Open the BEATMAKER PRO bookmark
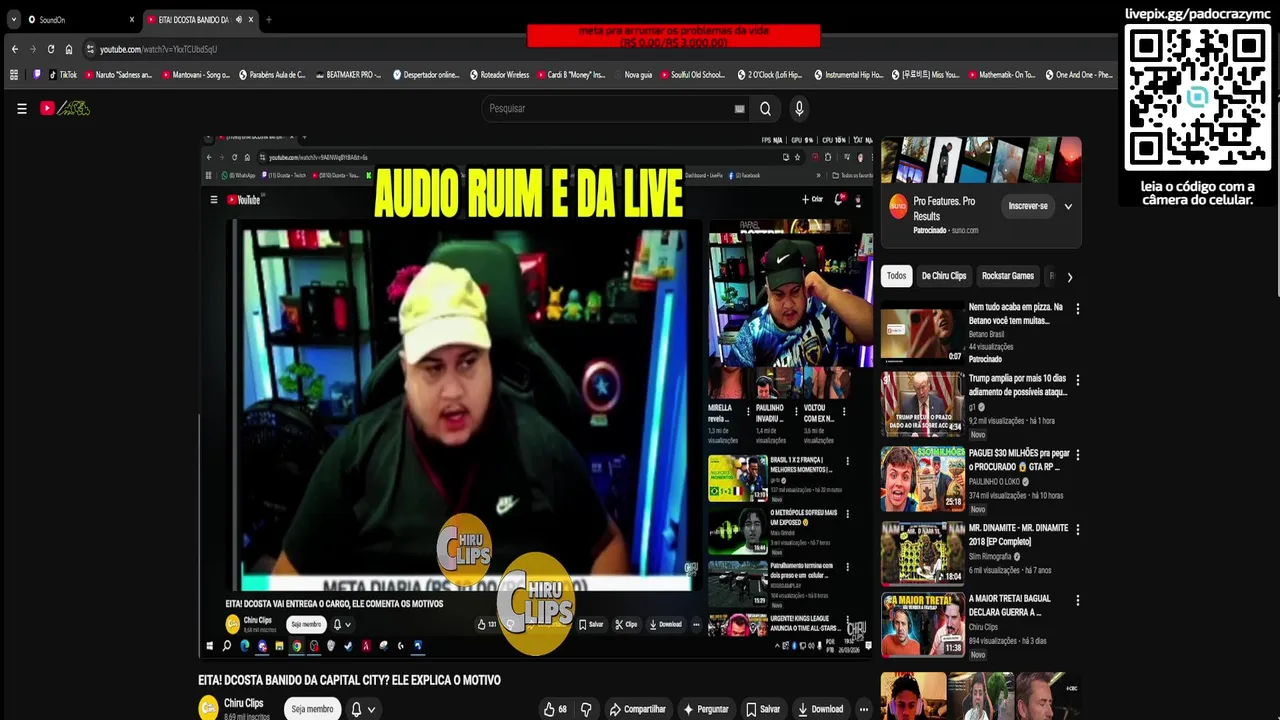Viewport: 1280px width, 720px height. [x=349, y=74]
